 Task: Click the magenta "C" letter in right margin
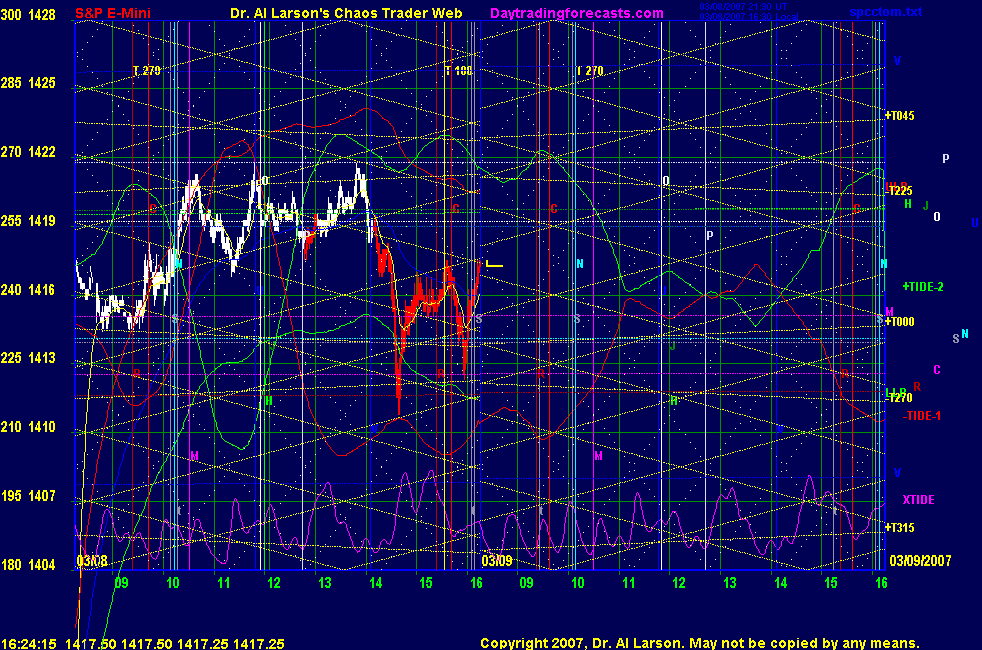pyautogui.click(x=937, y=369)
